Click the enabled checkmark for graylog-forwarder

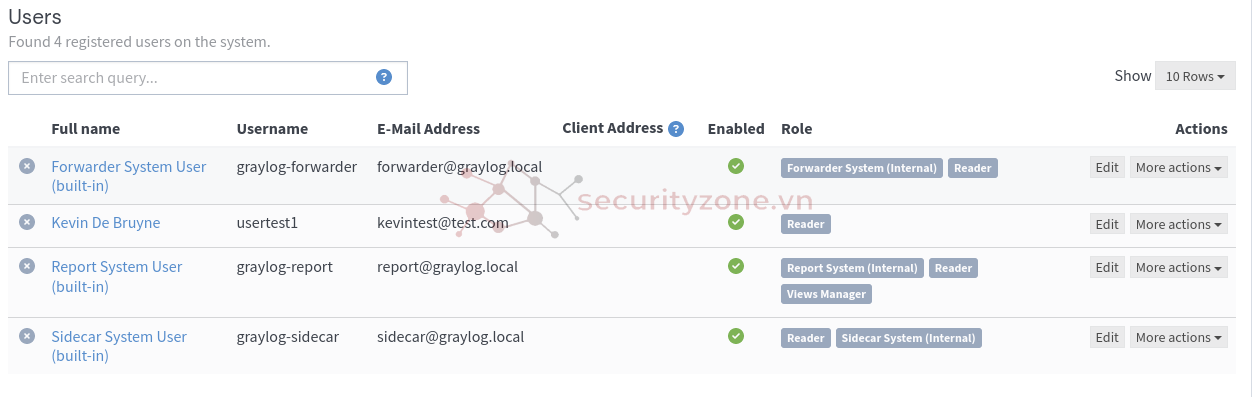736,166
